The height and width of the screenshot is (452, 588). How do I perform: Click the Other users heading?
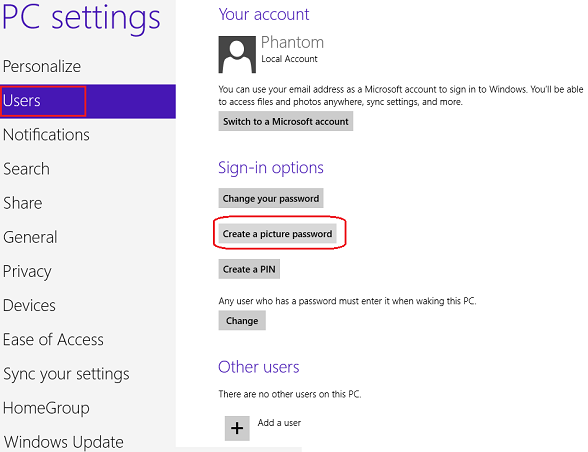(259, 367)
